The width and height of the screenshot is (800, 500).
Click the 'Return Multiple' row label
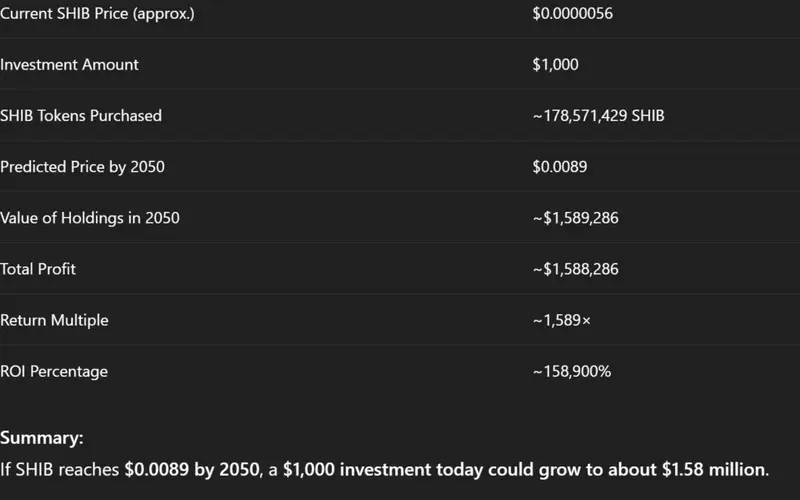[54, 321]
